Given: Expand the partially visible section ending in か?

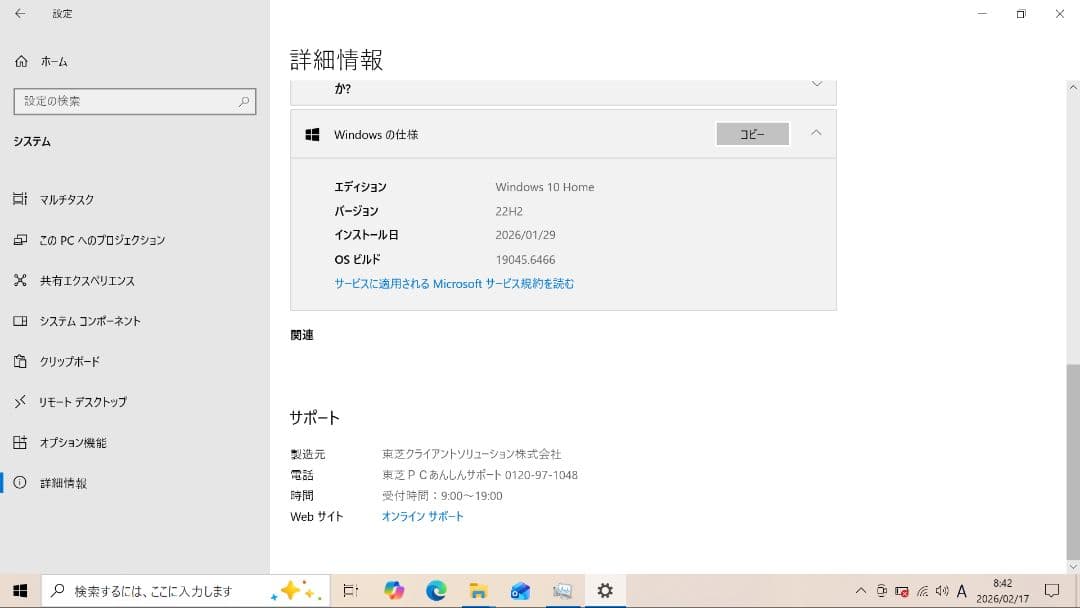Looking at the screenshot, I should coord(817,85).
